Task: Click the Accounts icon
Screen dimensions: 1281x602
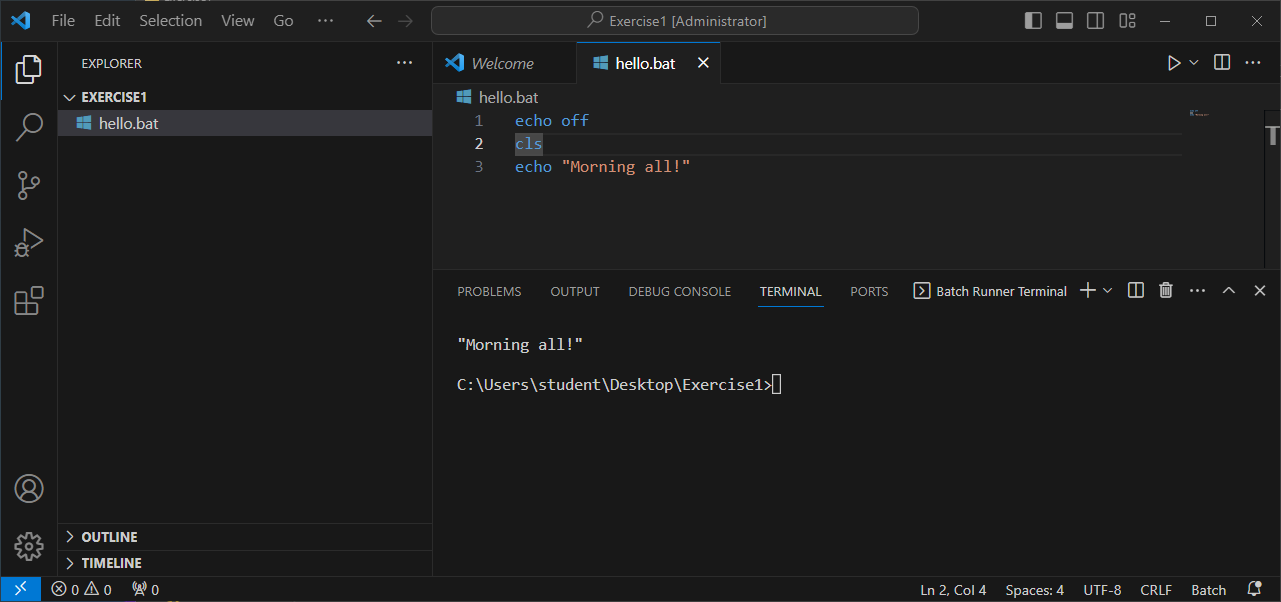Action: [x=29, y=489]
